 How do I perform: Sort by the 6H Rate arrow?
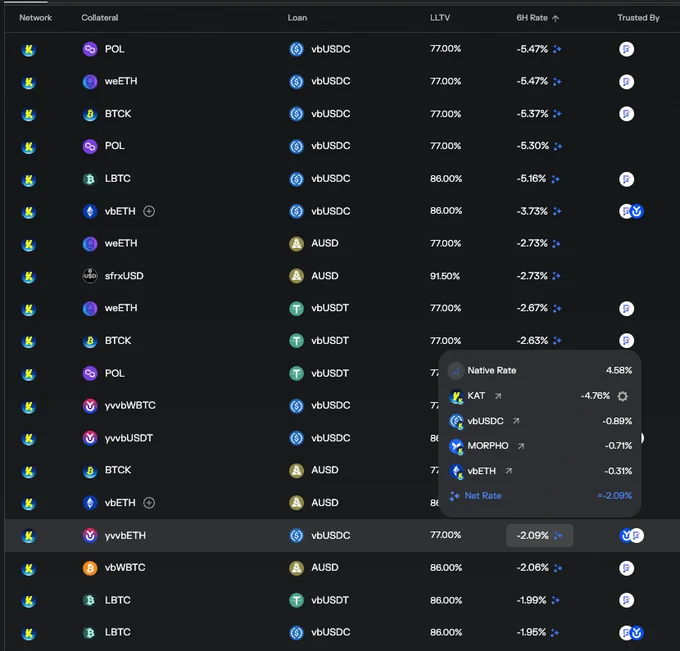point(556,18)
